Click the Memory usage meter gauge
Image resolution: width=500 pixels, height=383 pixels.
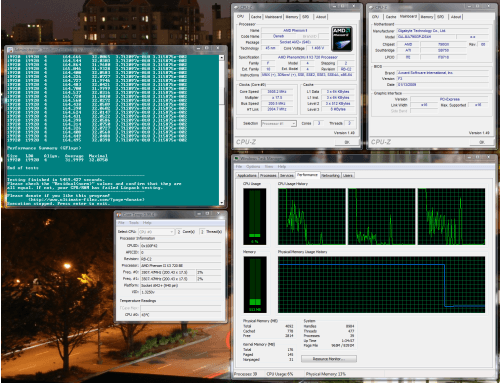tap(255, 285)
